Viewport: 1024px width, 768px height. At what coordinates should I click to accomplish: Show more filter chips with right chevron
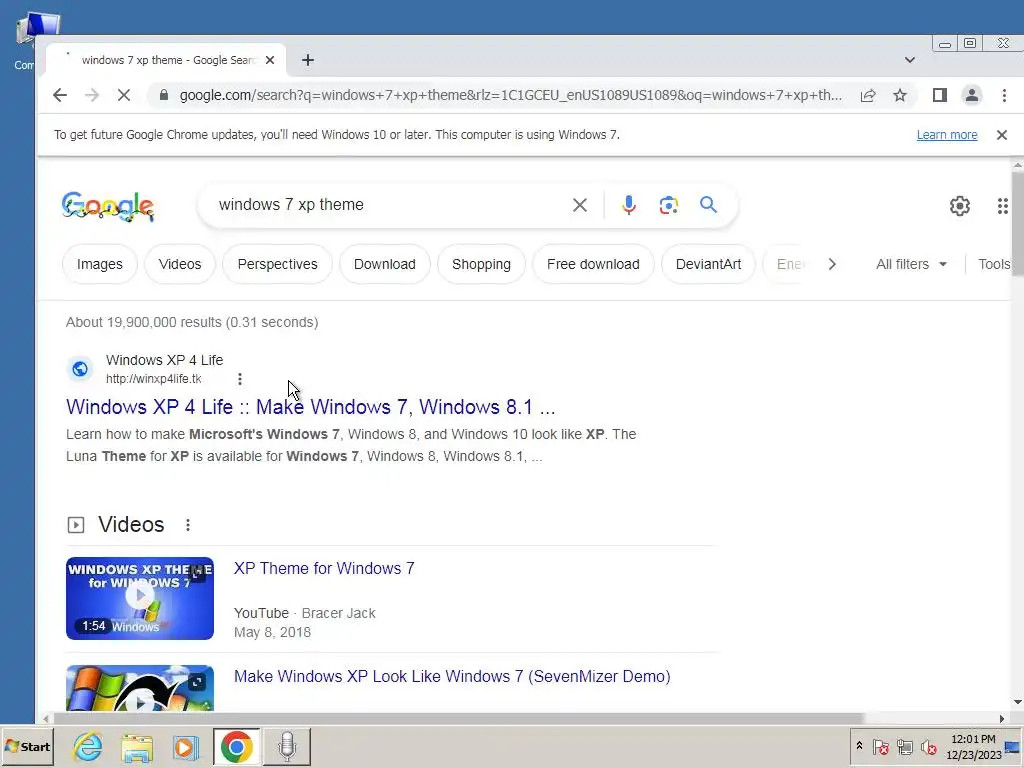pyautogui.click(x=832, y=264)
